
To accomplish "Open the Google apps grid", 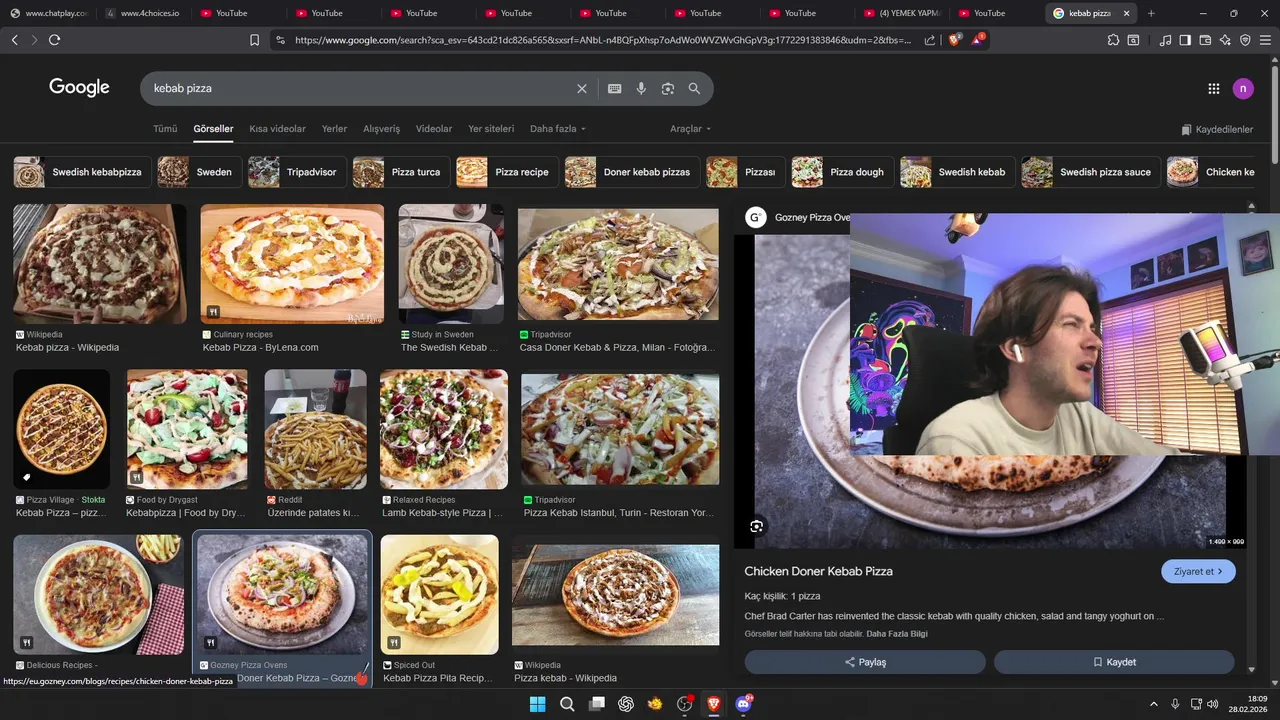I will (1214, 88).
